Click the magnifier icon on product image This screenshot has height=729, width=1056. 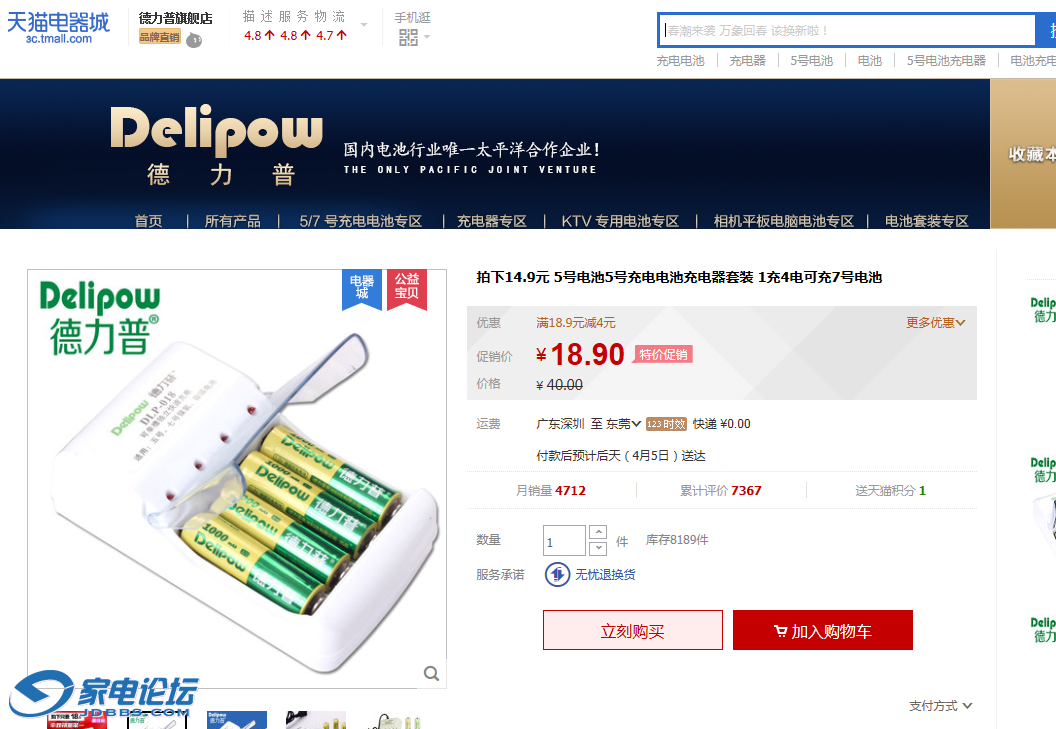(432, 673)
